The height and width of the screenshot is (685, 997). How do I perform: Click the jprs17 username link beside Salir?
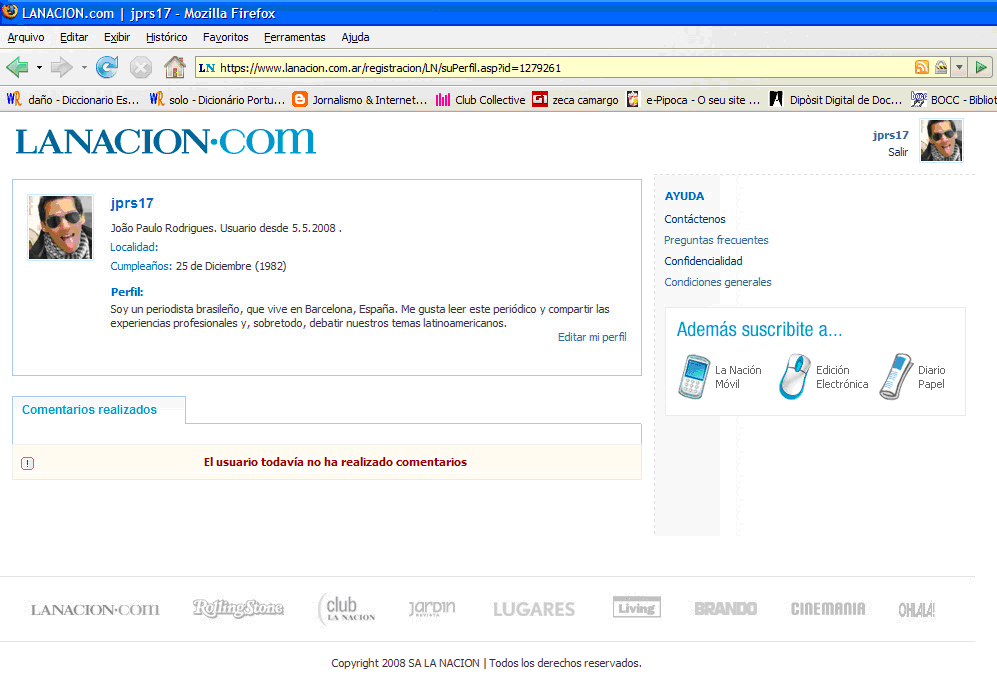click(890, 135)
